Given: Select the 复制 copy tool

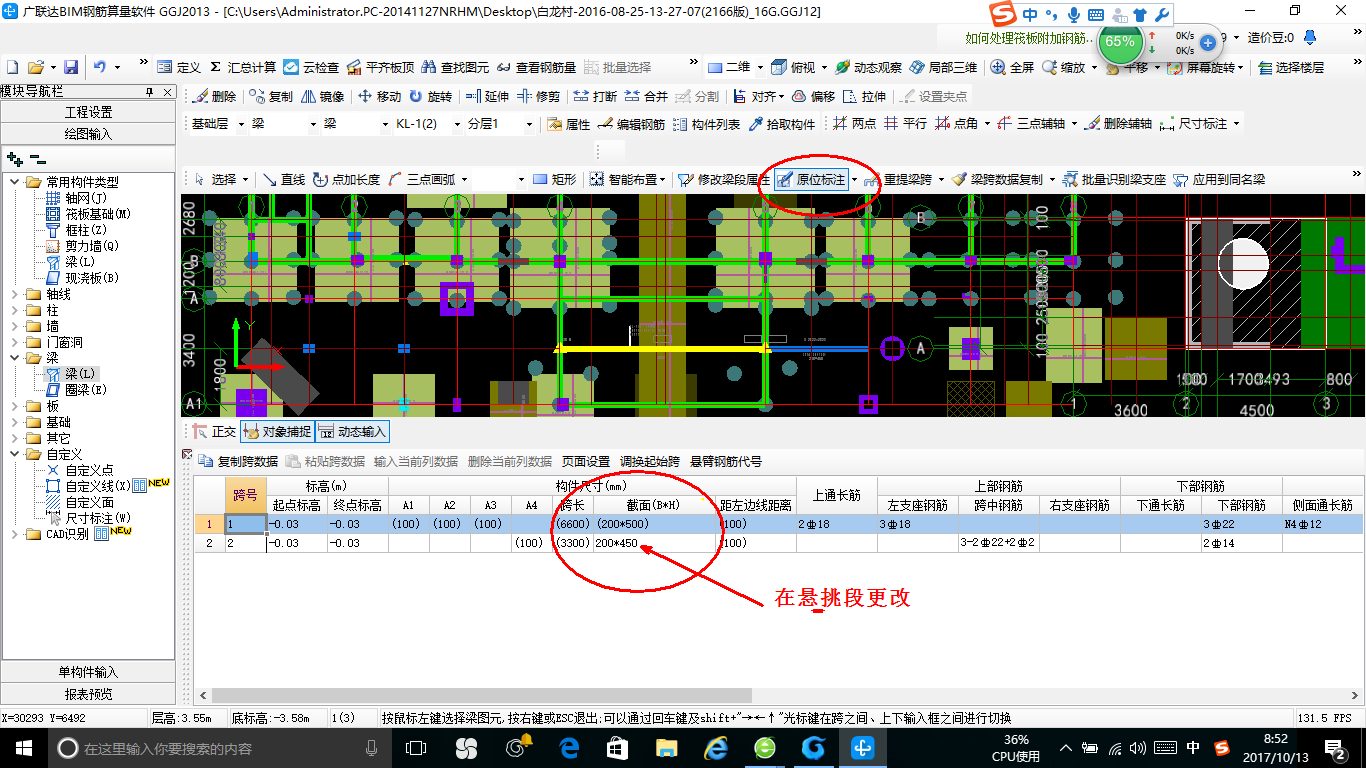Looking at the screenshot, I should tap(271, 96).
